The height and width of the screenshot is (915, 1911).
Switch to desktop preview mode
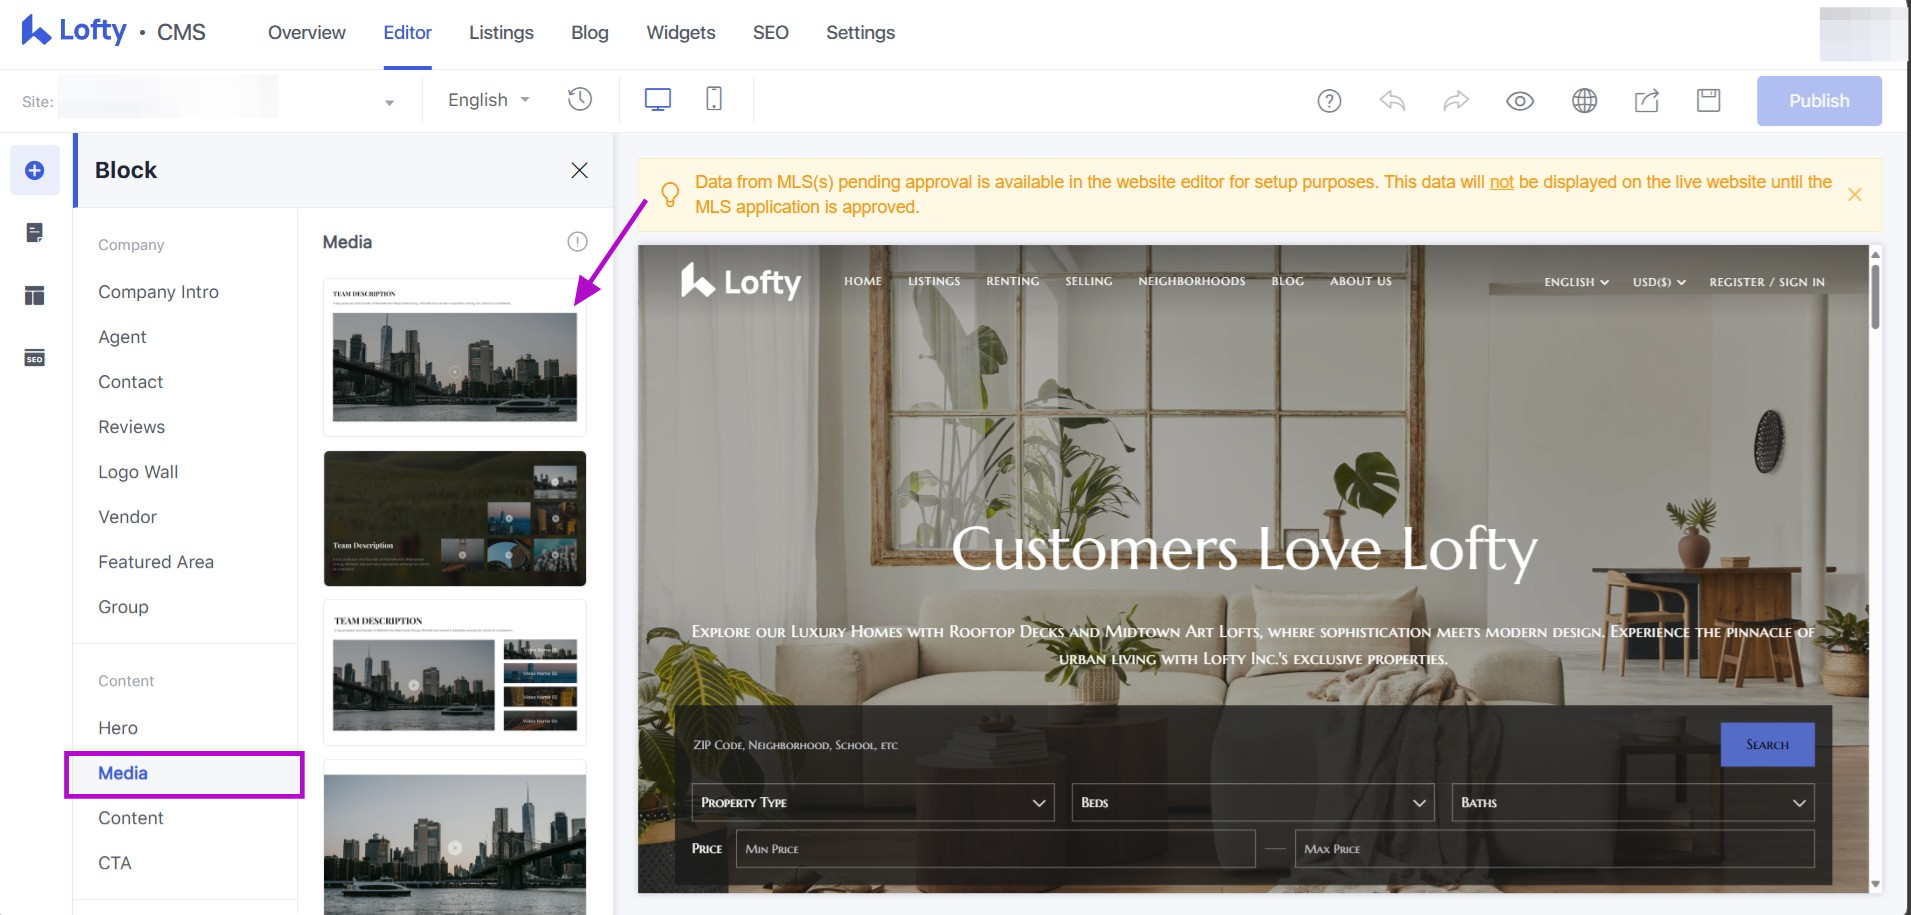click(x=657, y=99)
